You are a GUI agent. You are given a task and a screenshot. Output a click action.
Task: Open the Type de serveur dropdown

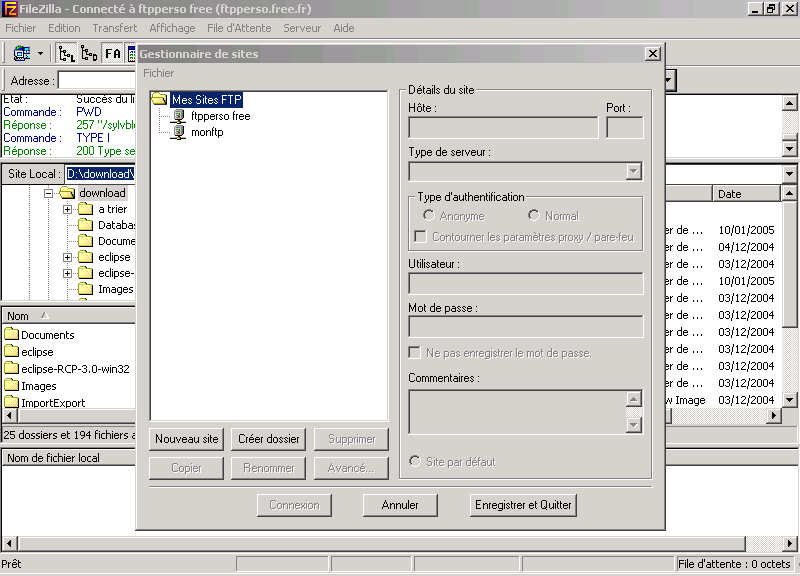[634, 171]
